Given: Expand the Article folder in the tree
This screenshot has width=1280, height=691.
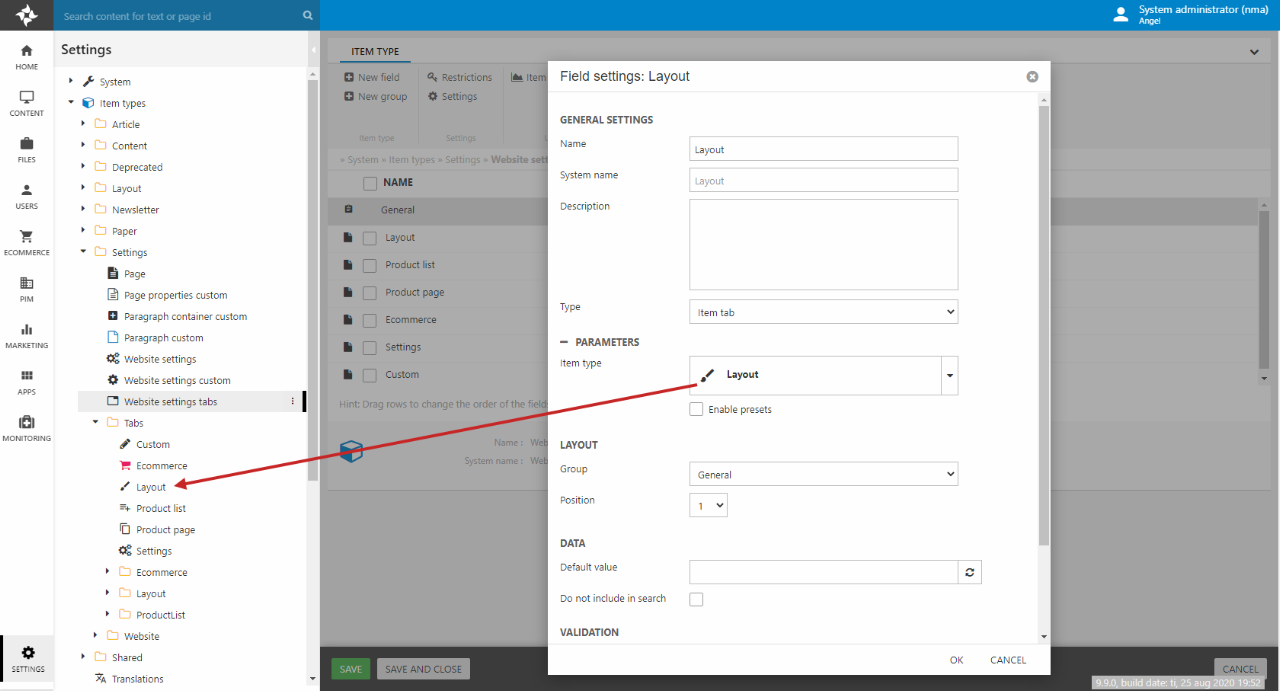Looking at the screenshot, I should pyautogui.click(x=85, y=125).
